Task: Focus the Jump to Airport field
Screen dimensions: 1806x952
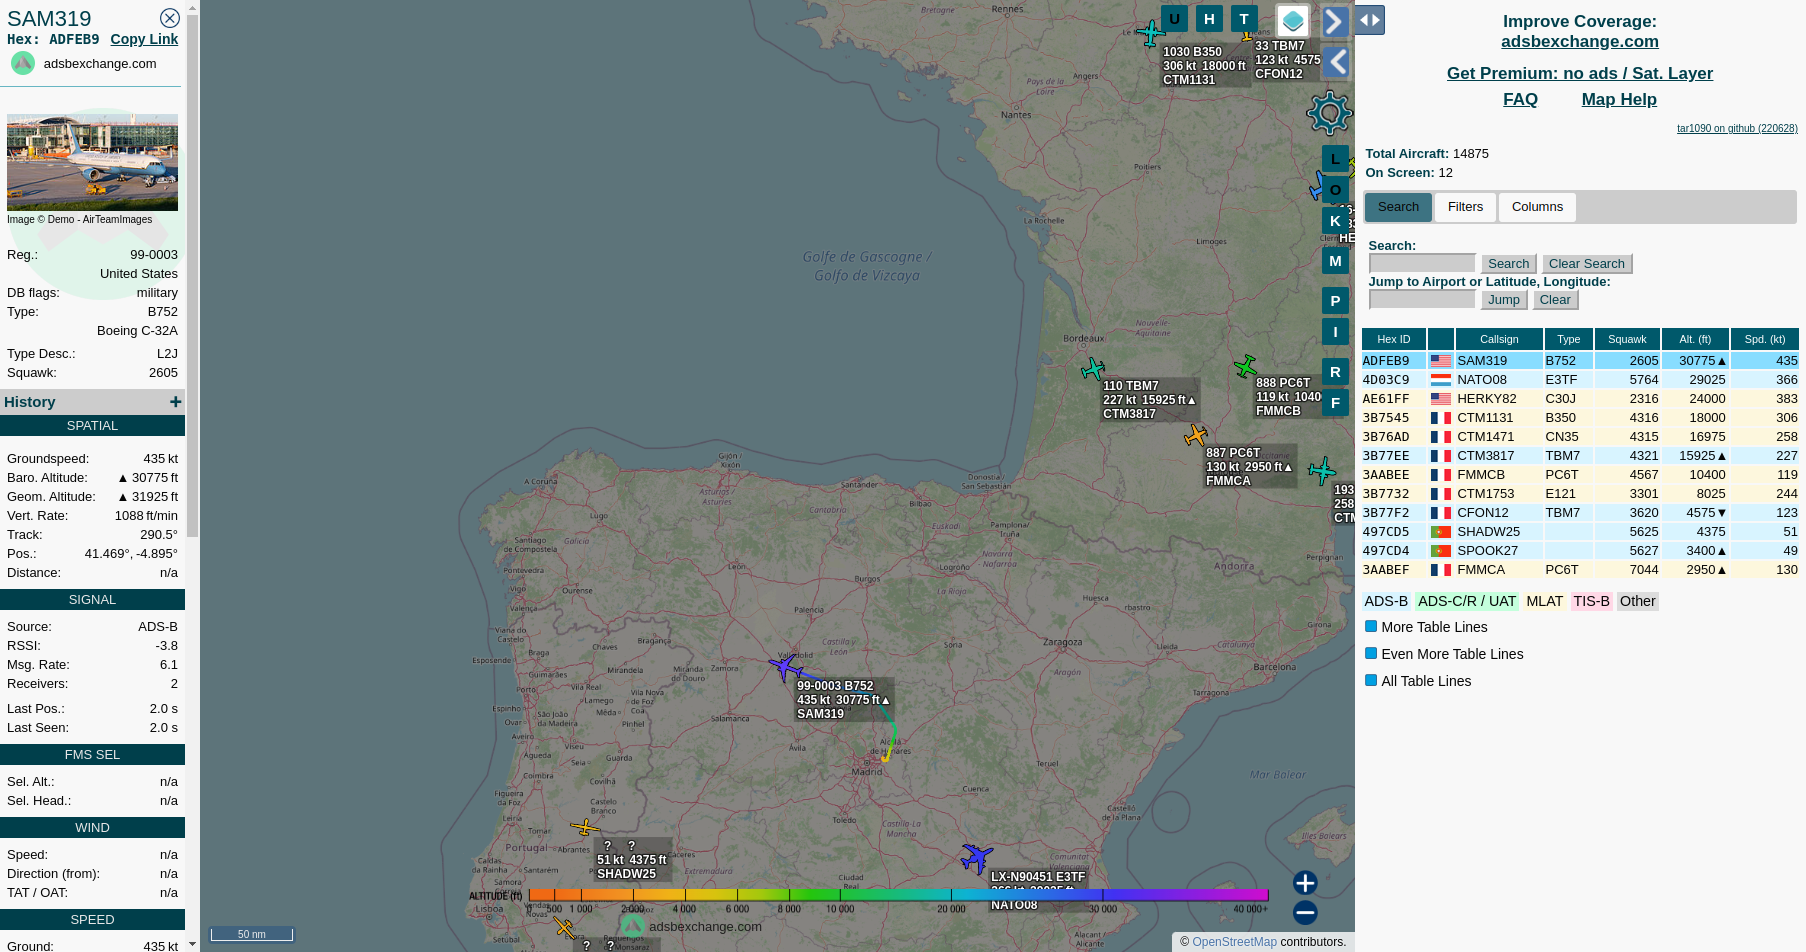Action: point(1422,299)
